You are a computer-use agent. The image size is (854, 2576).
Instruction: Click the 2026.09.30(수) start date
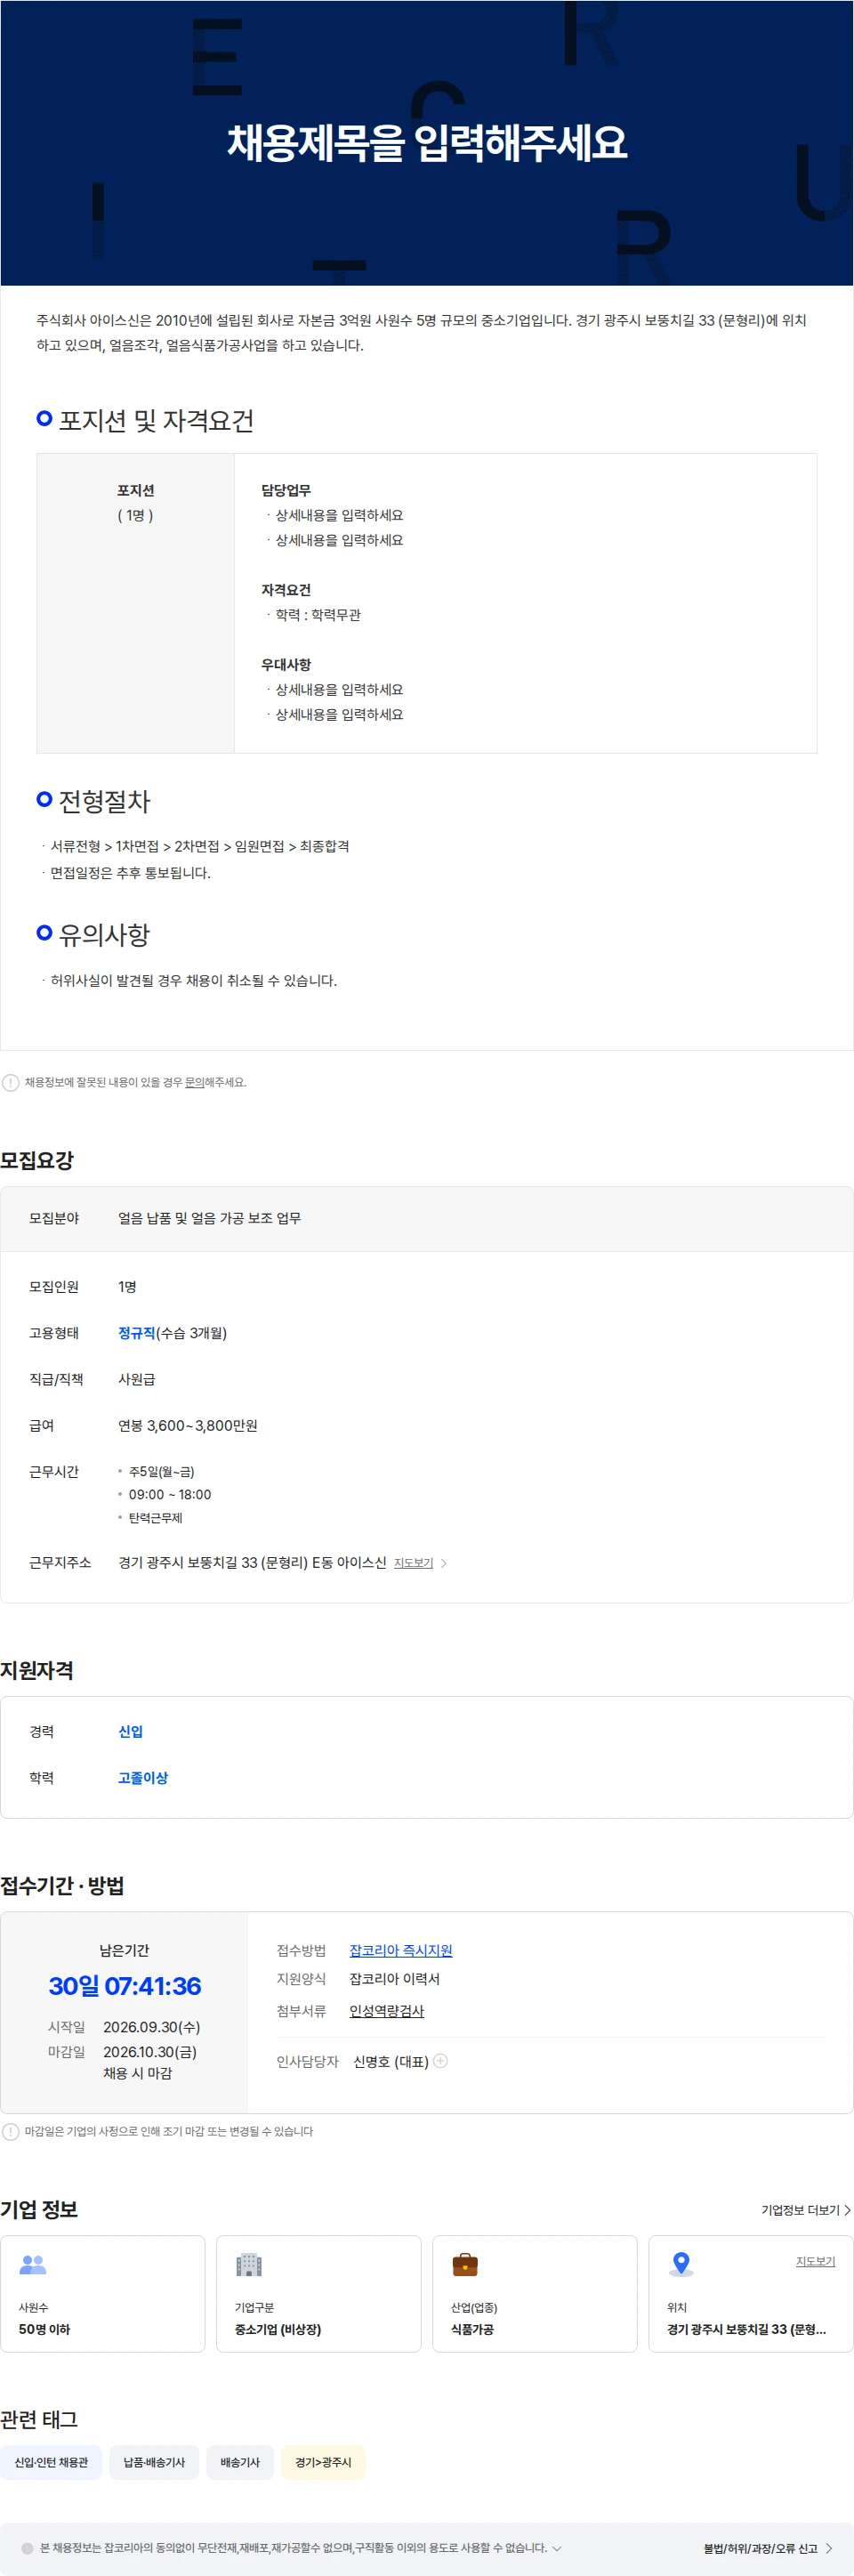coord(152,2026)
